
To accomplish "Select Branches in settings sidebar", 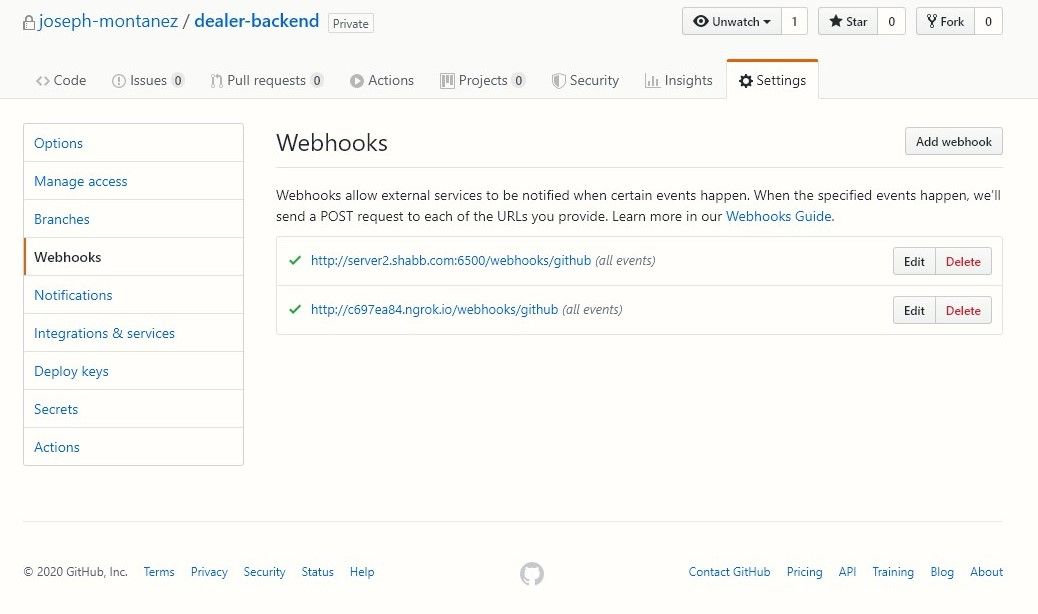I will (133, 219).
